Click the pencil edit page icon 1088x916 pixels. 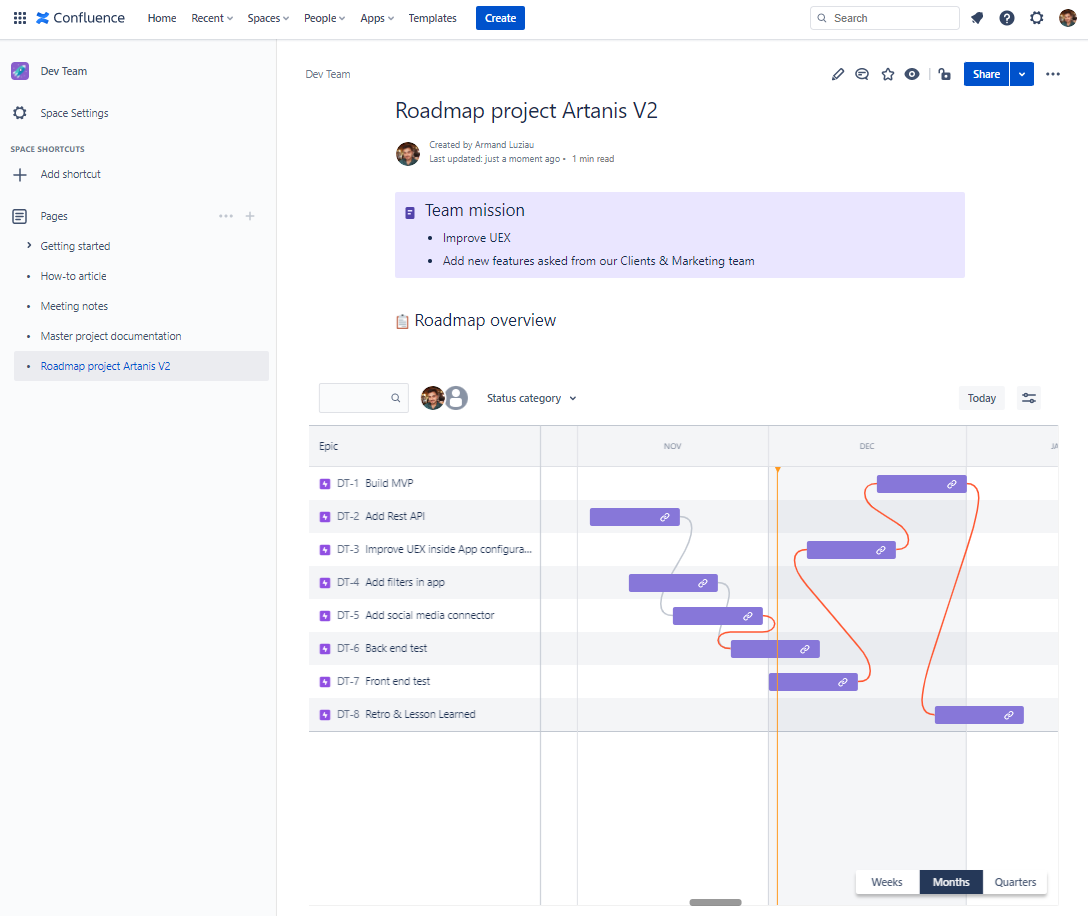click(838, 74)
